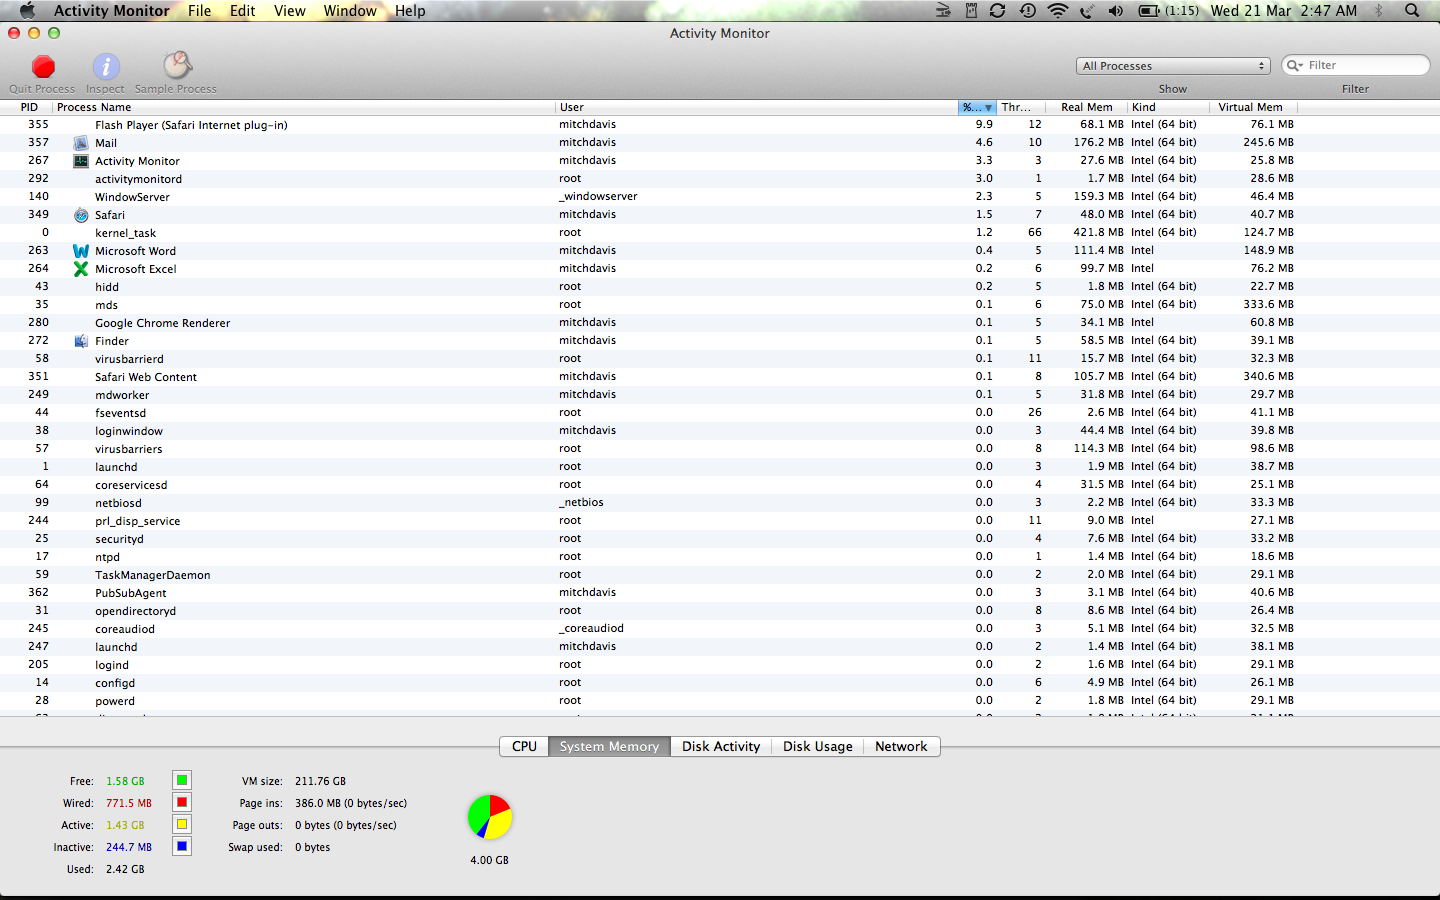
Task: Click the magnifier icon inside Filter field
Action: click(x=1295, y=65)
